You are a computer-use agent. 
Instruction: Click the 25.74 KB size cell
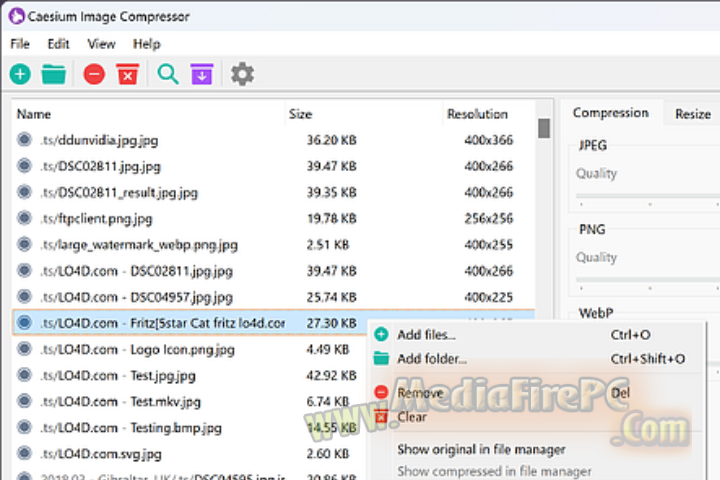pyautogui.click(x=332, y=297)
